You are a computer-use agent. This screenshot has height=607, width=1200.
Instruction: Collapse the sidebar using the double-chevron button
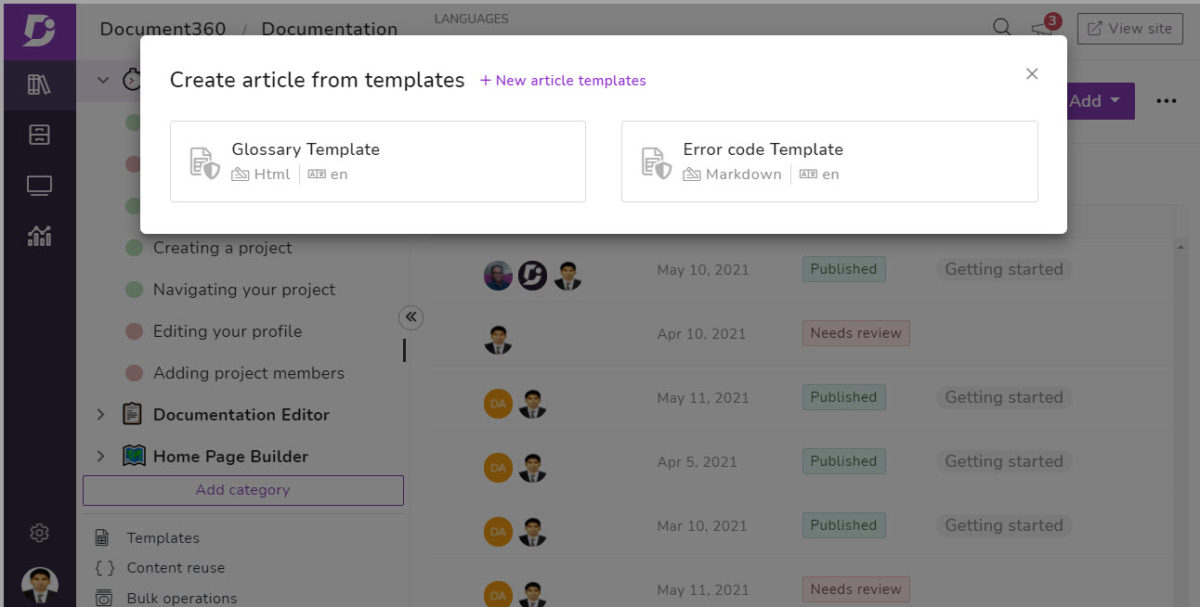(410, 317)
